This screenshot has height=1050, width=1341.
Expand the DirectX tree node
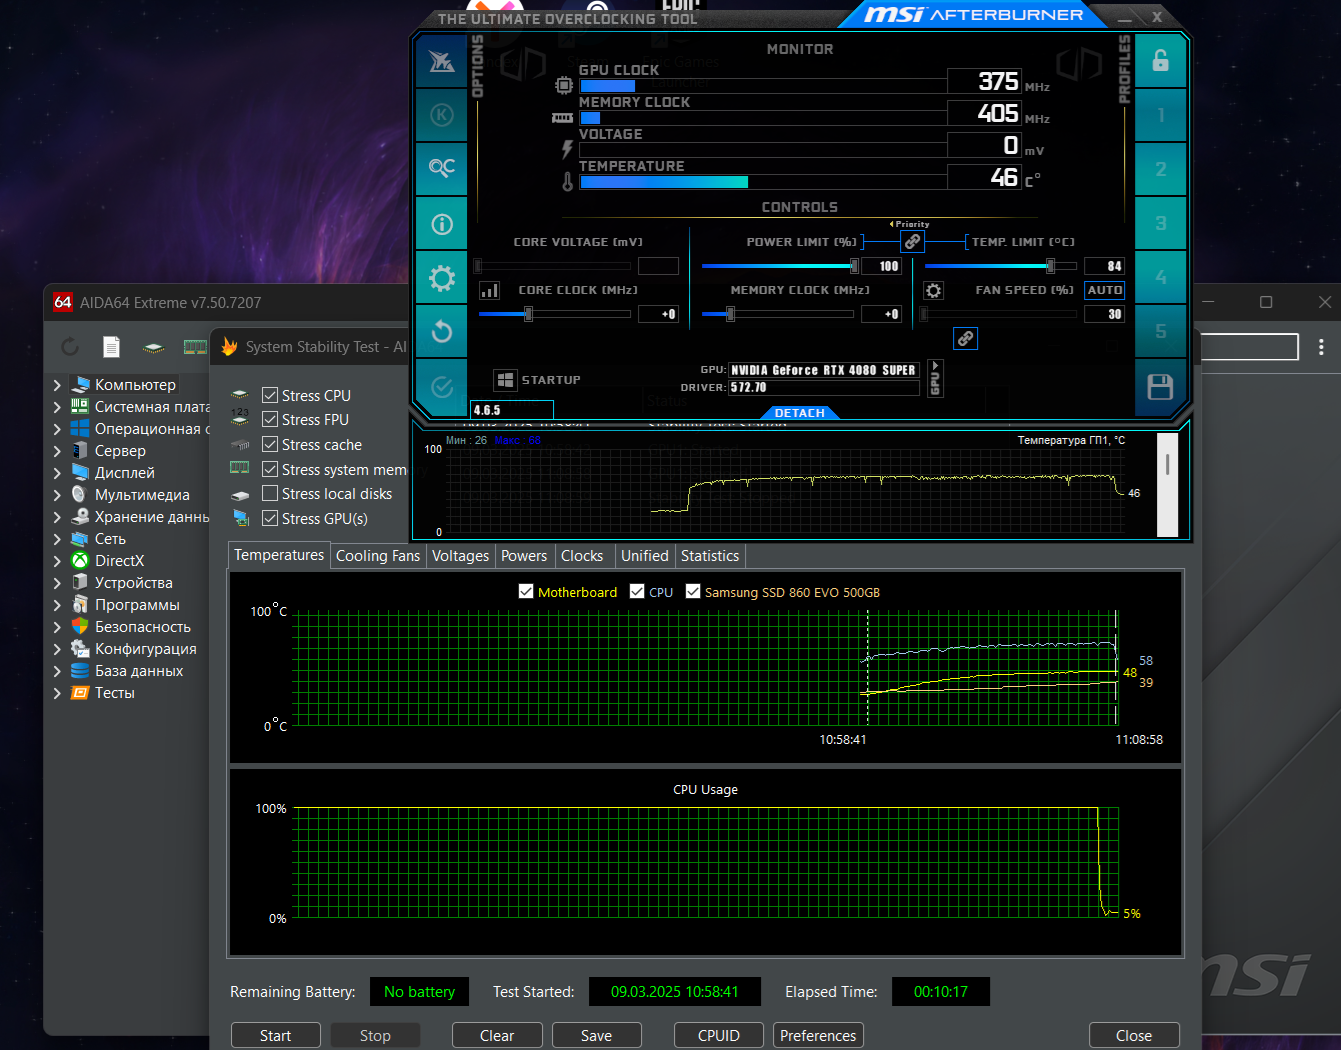pyautogui.click(x=57, y=561)
